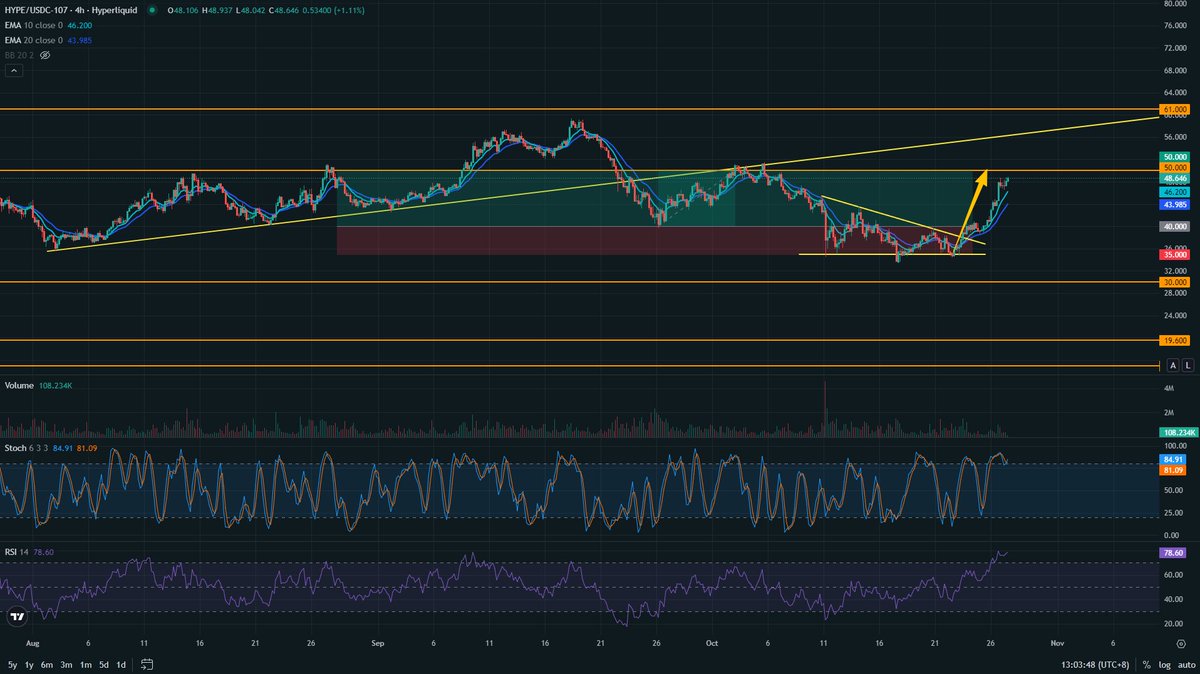1200x674 pixels.
Task: Toggle auto scale mode
Action: click(x=1186, y=664)
